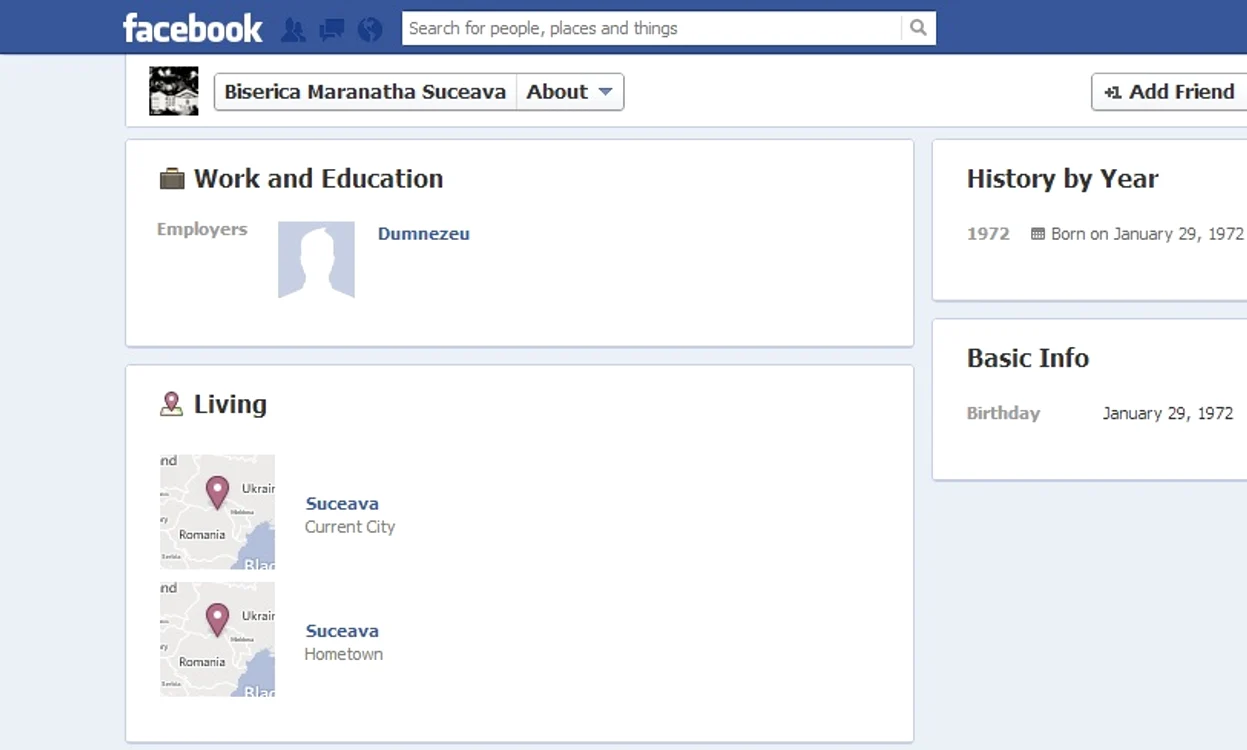Open the Work and Education heading
This screenshot has width=1247, height=750.
click(x=318, y=178)
